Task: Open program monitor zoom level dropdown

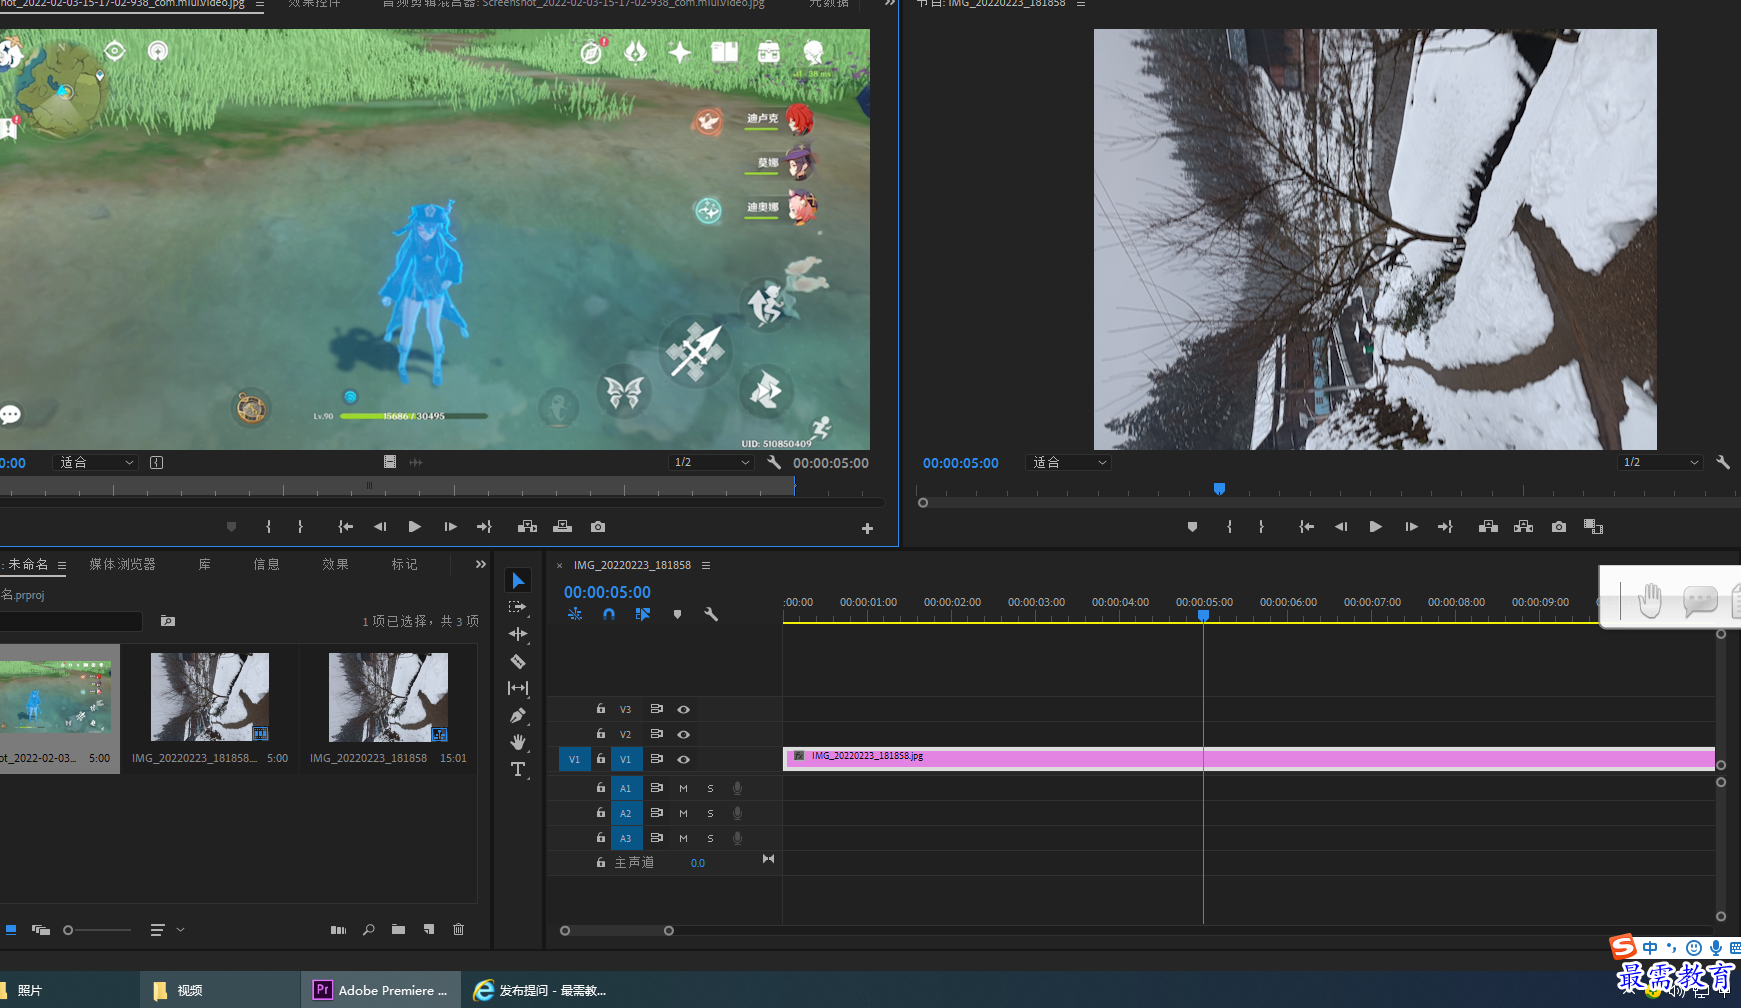Action: click(1069, 462)
